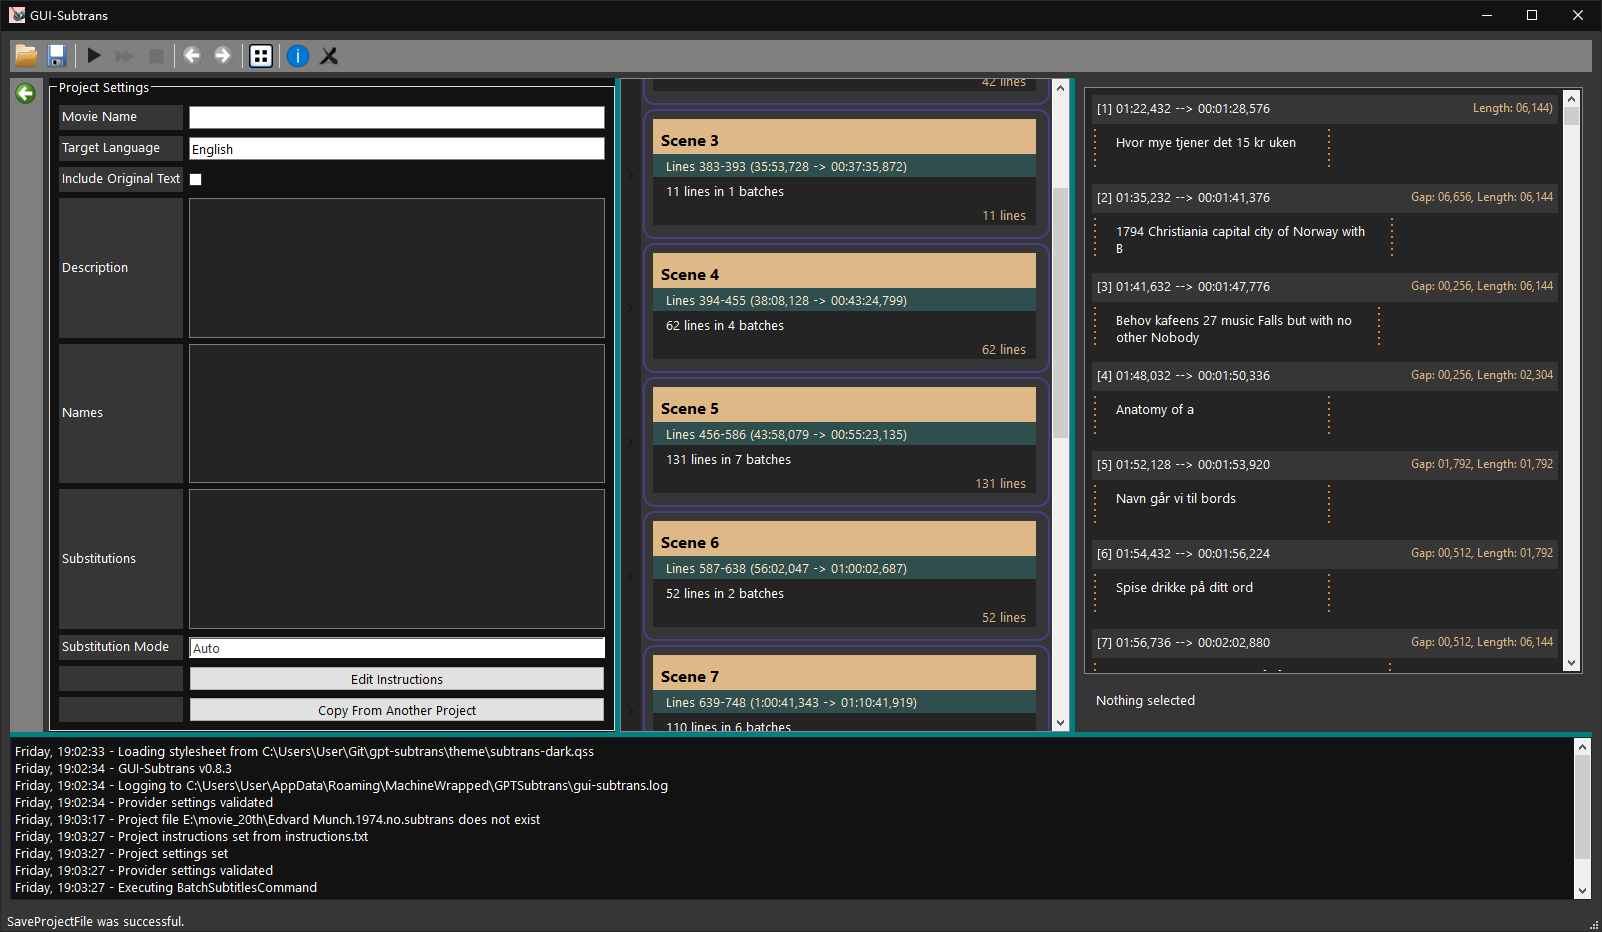Click the Edit Instructions button
The width and height of the screenshot is (1602, 932).
coord(397,679)
